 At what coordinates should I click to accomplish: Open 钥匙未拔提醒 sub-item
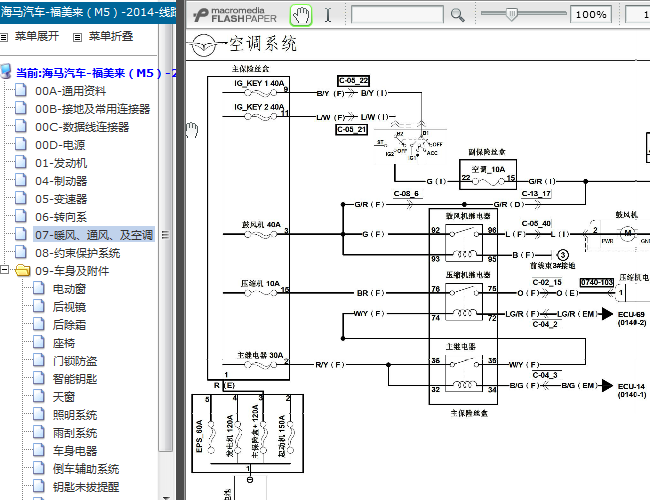pyautogui.click(x=86, y=487)
